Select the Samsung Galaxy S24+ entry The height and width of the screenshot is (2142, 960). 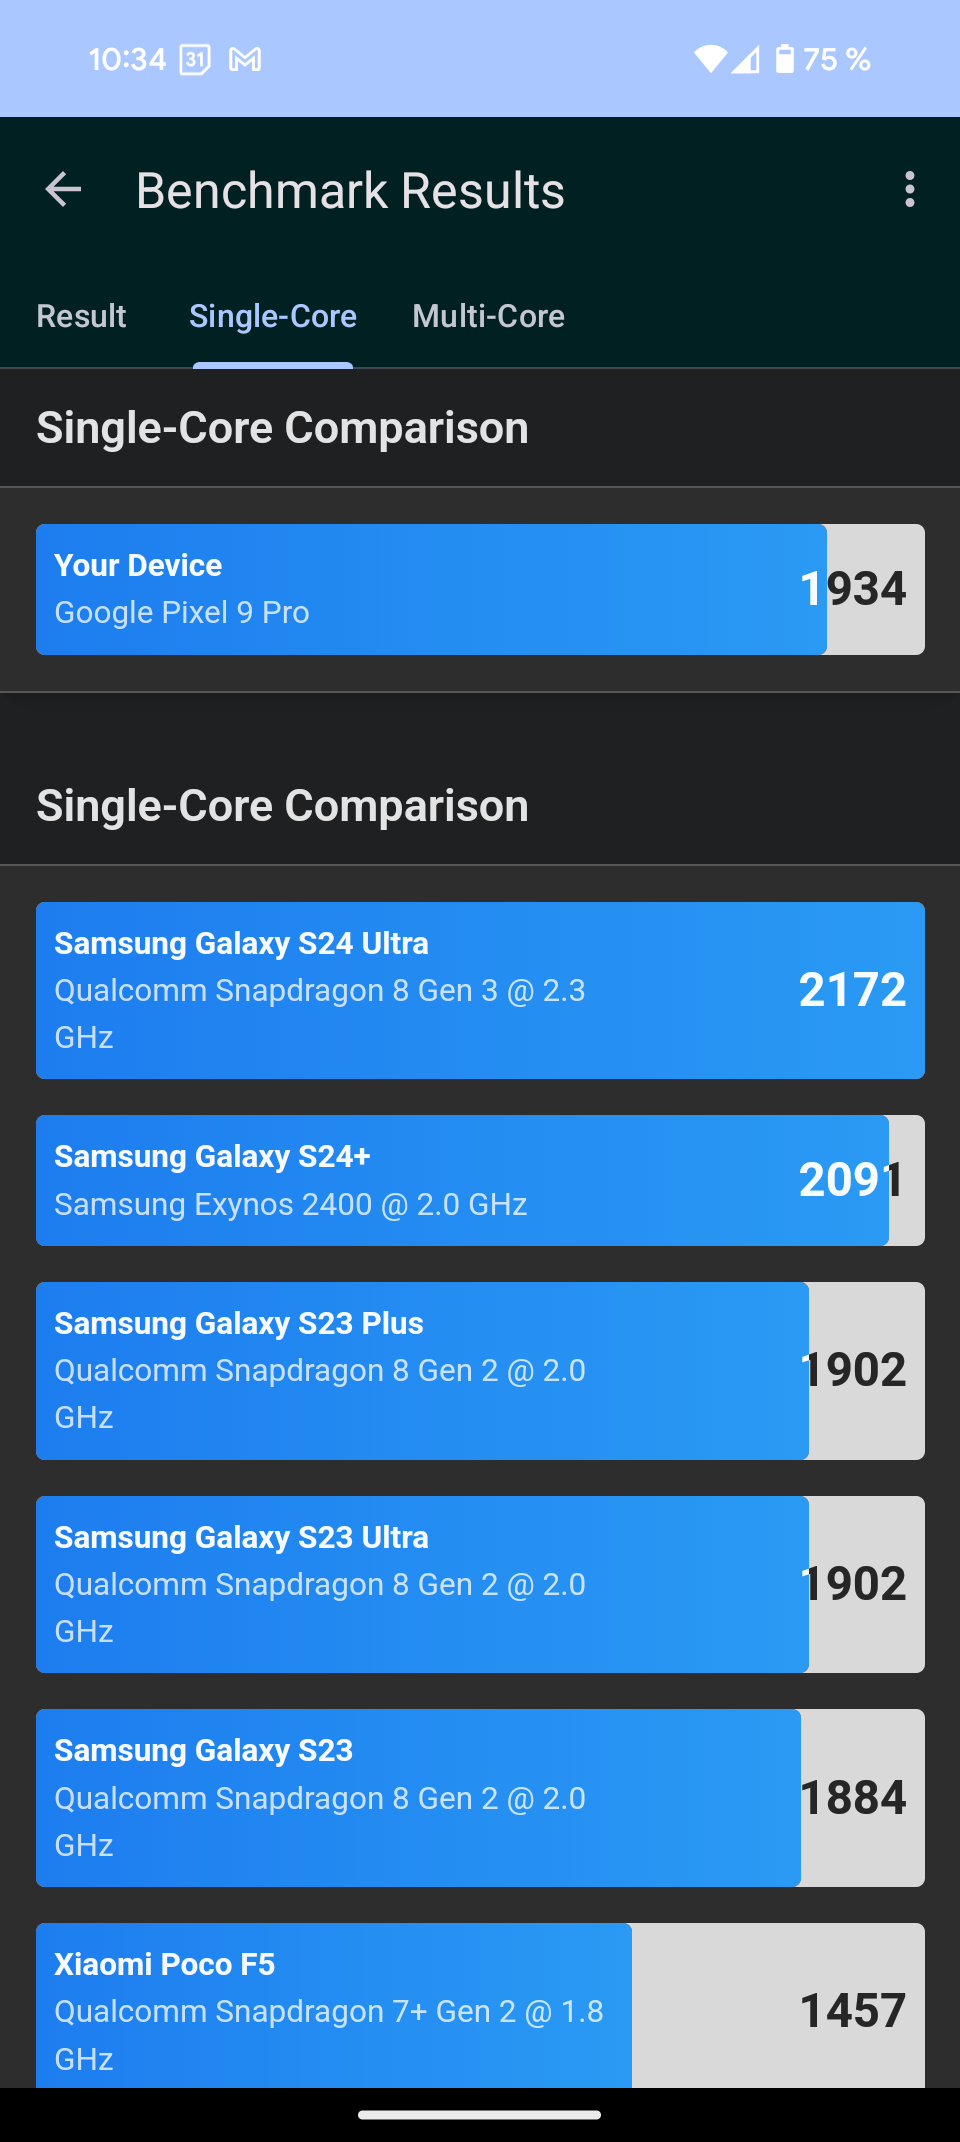tap(480, 1180)
